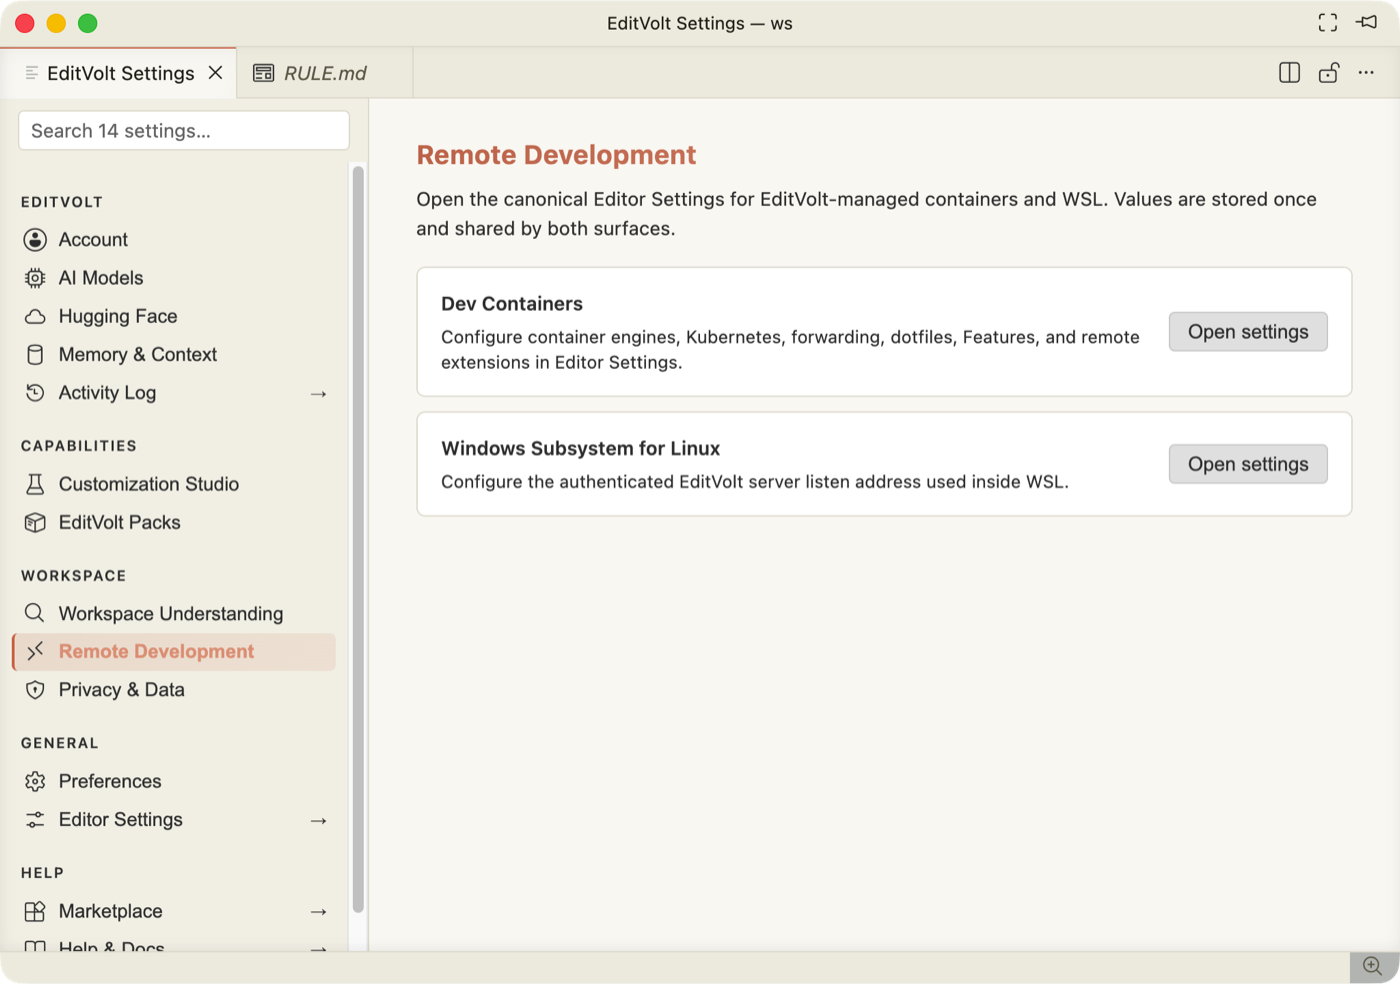Click the Dev Containers card title
The height and width of the screenshot is (984, 1400).
[x=512, y=304]
